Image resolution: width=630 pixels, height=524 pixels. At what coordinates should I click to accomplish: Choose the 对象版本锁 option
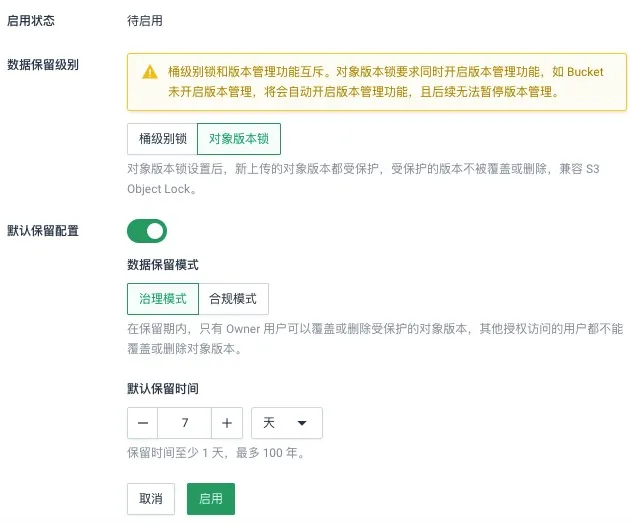click(239, 138)
